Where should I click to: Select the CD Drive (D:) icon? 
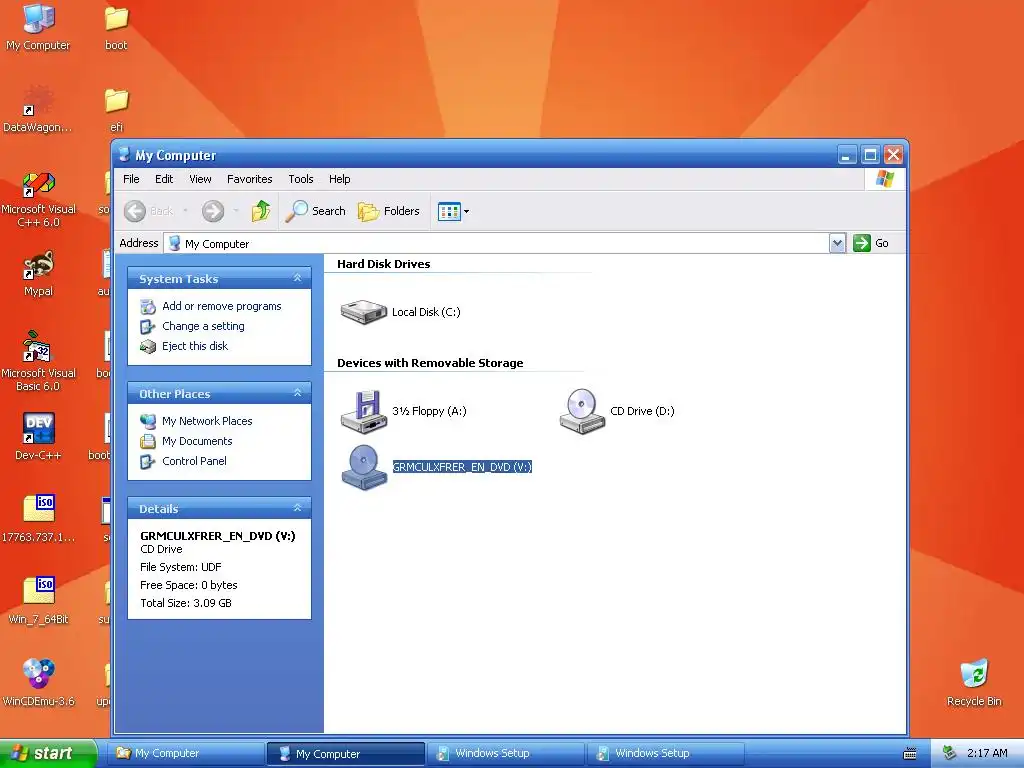click(x=582, y=411)
